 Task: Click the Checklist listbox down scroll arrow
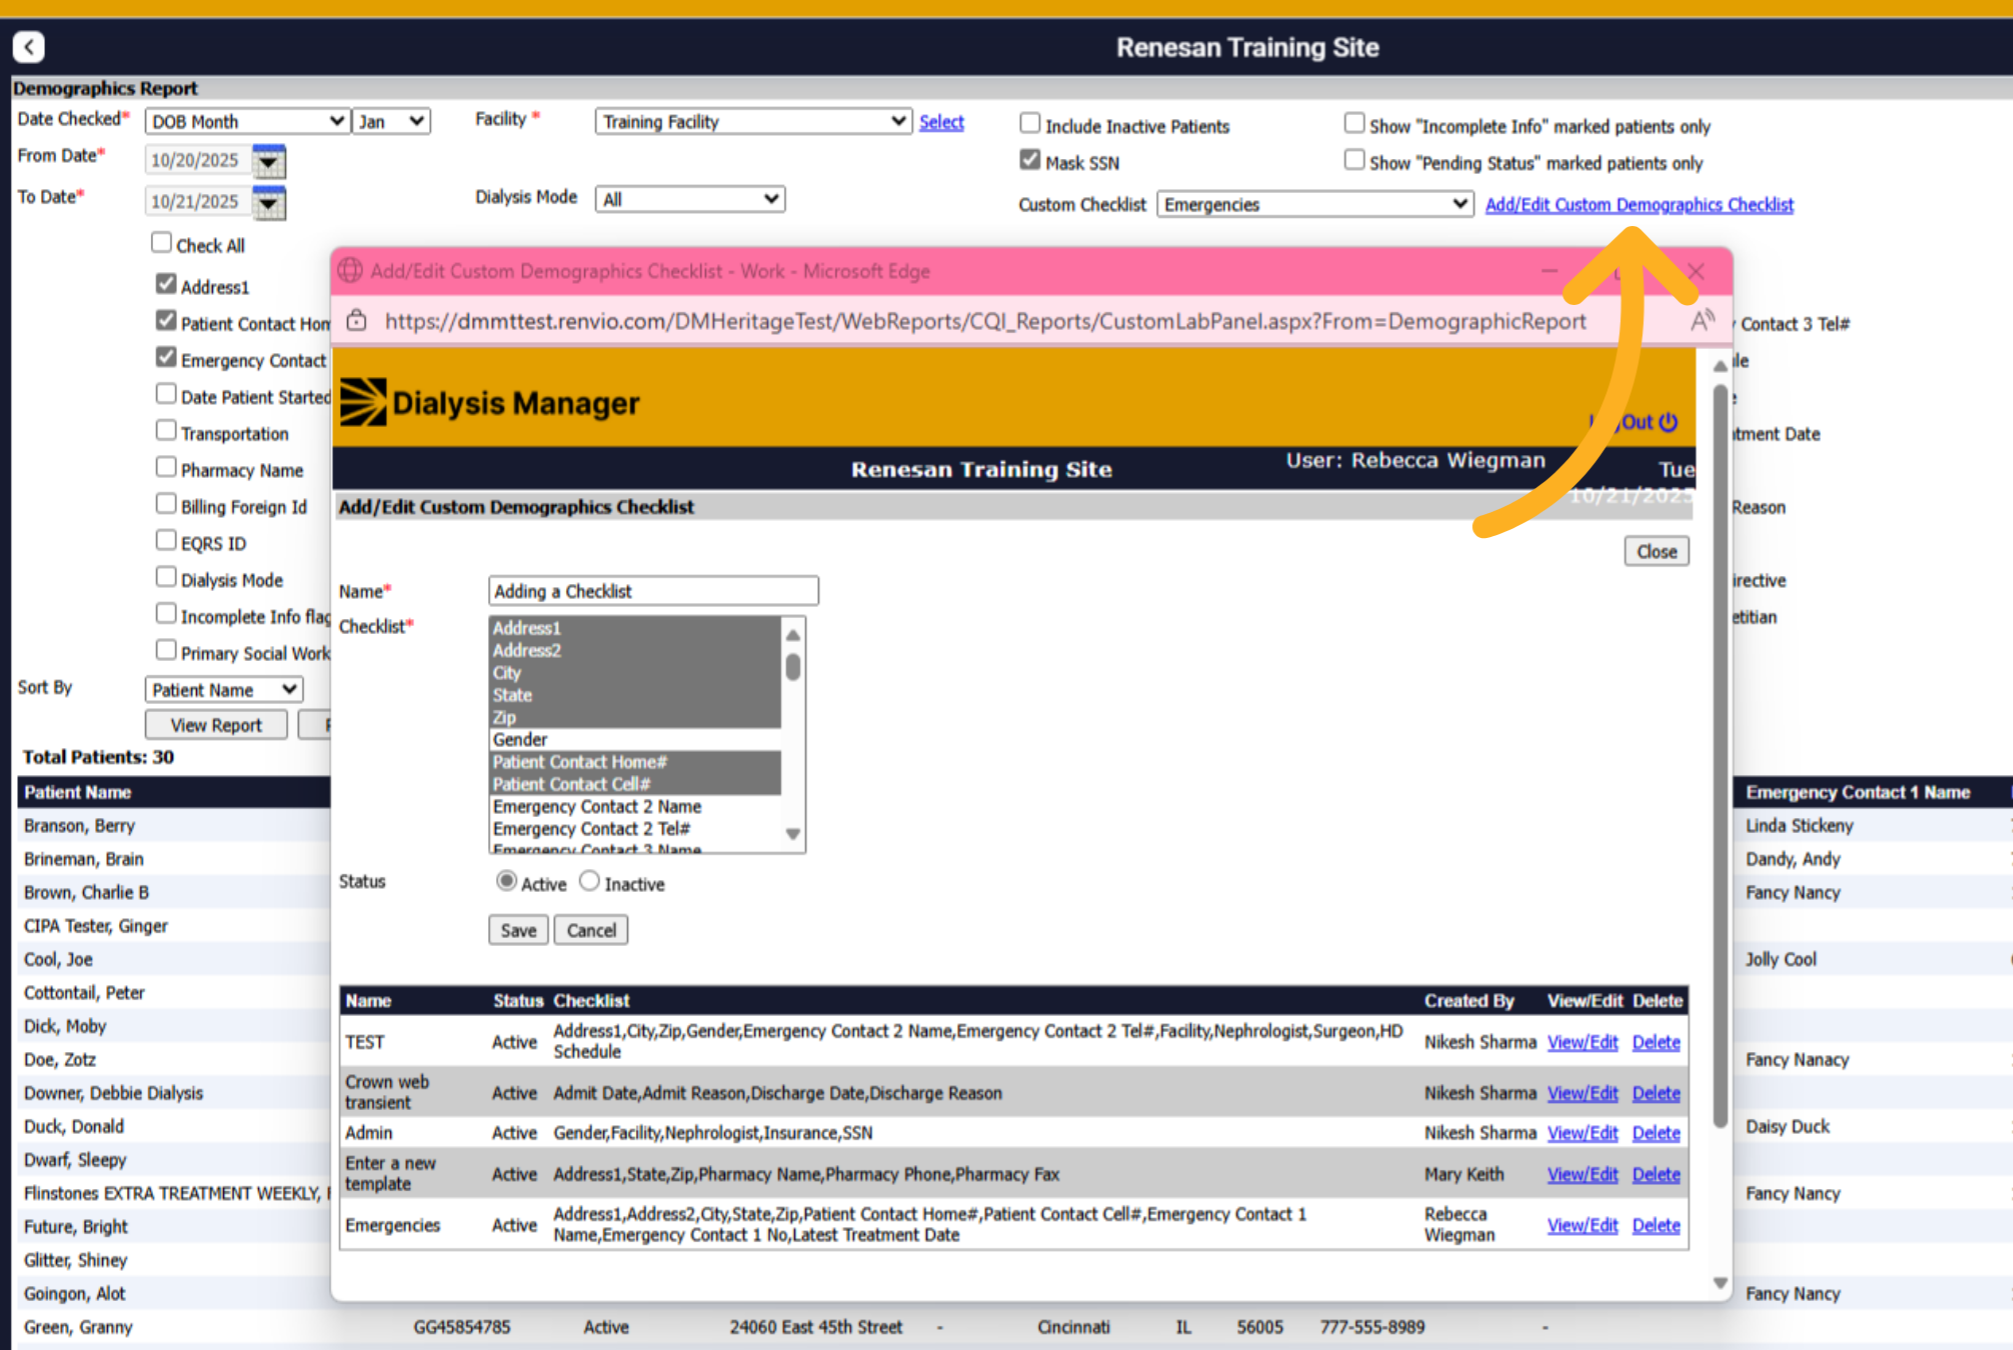tap(793, 834)
